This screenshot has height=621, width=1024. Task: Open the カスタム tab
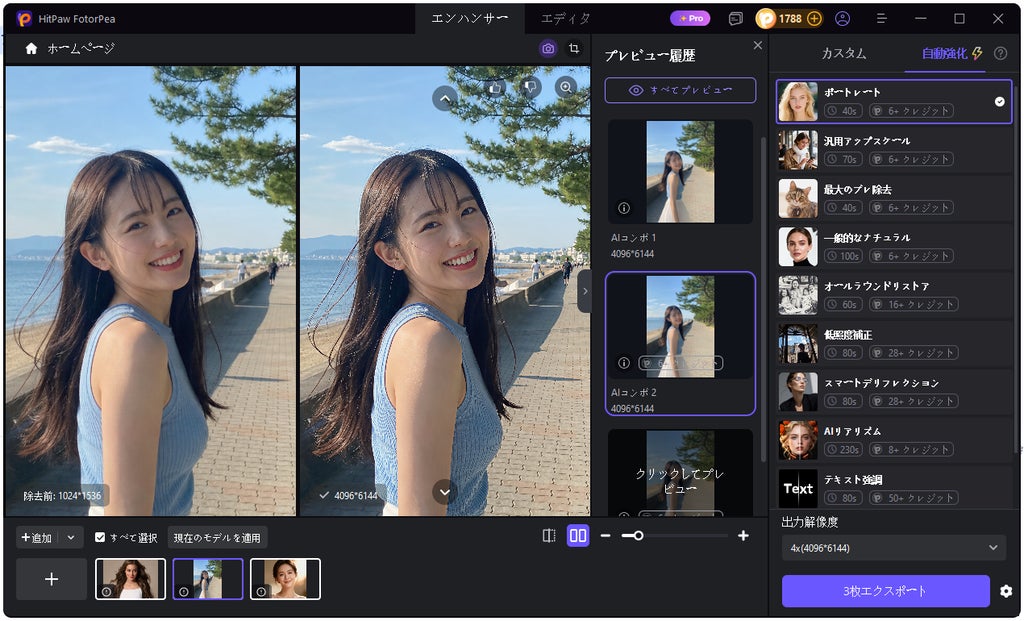(x=844, y=54)
